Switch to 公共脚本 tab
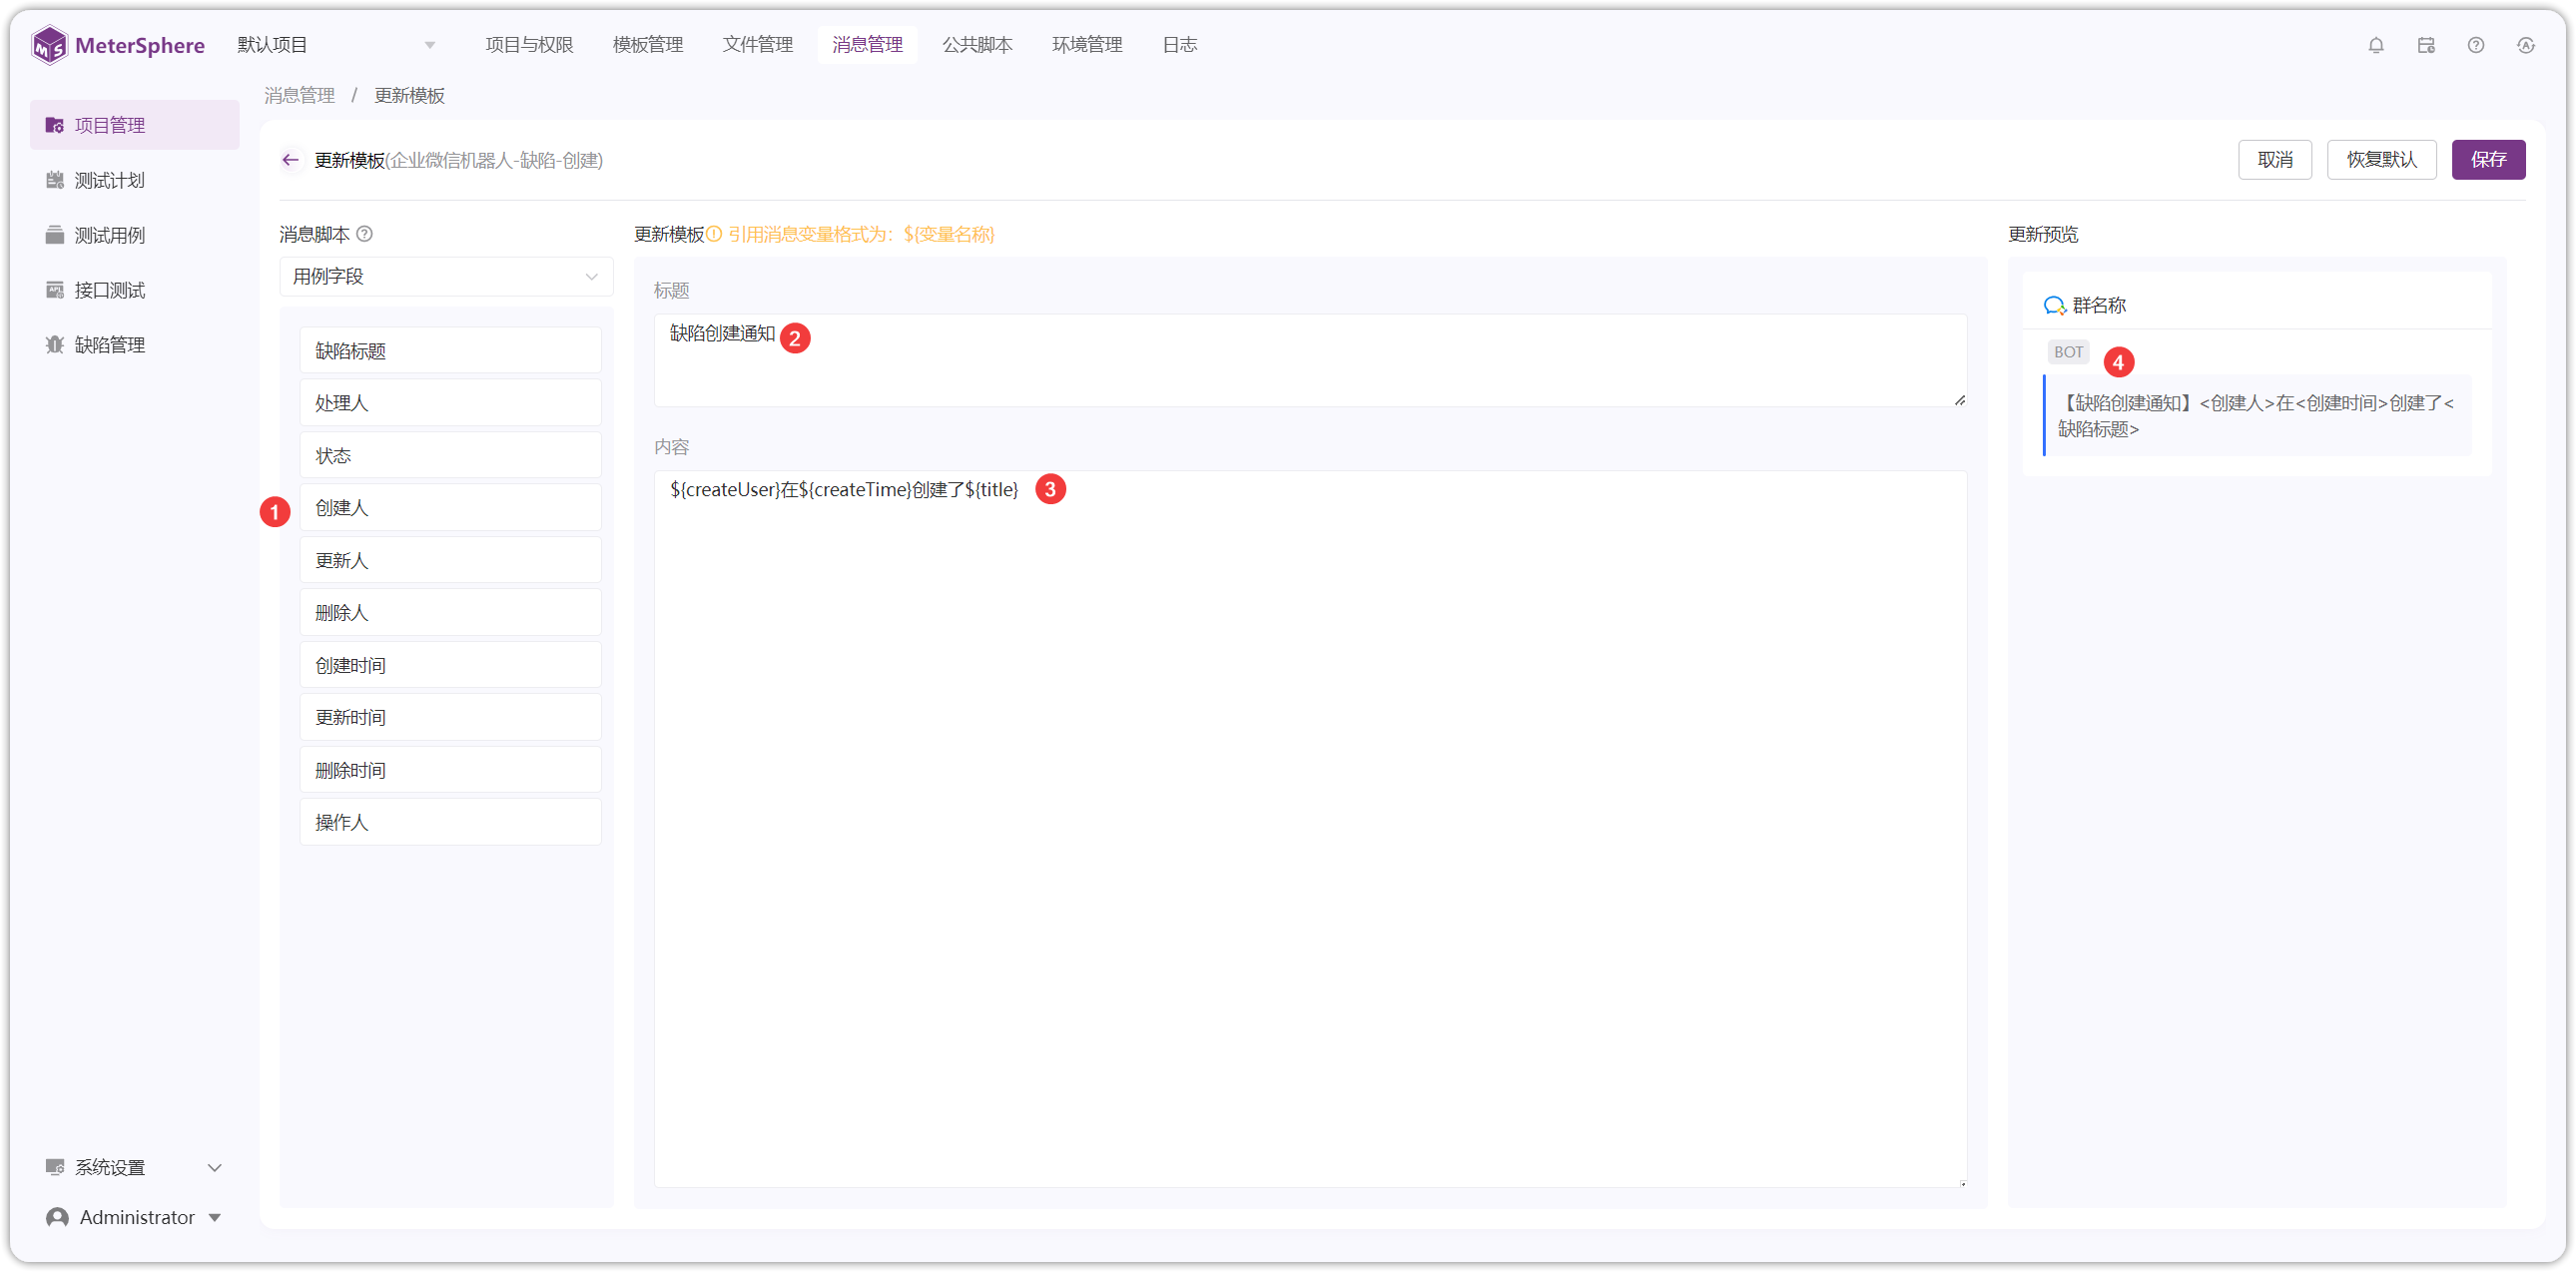Image resolution: width=2576 pixels, height=1272 pixels. point(977,45)
